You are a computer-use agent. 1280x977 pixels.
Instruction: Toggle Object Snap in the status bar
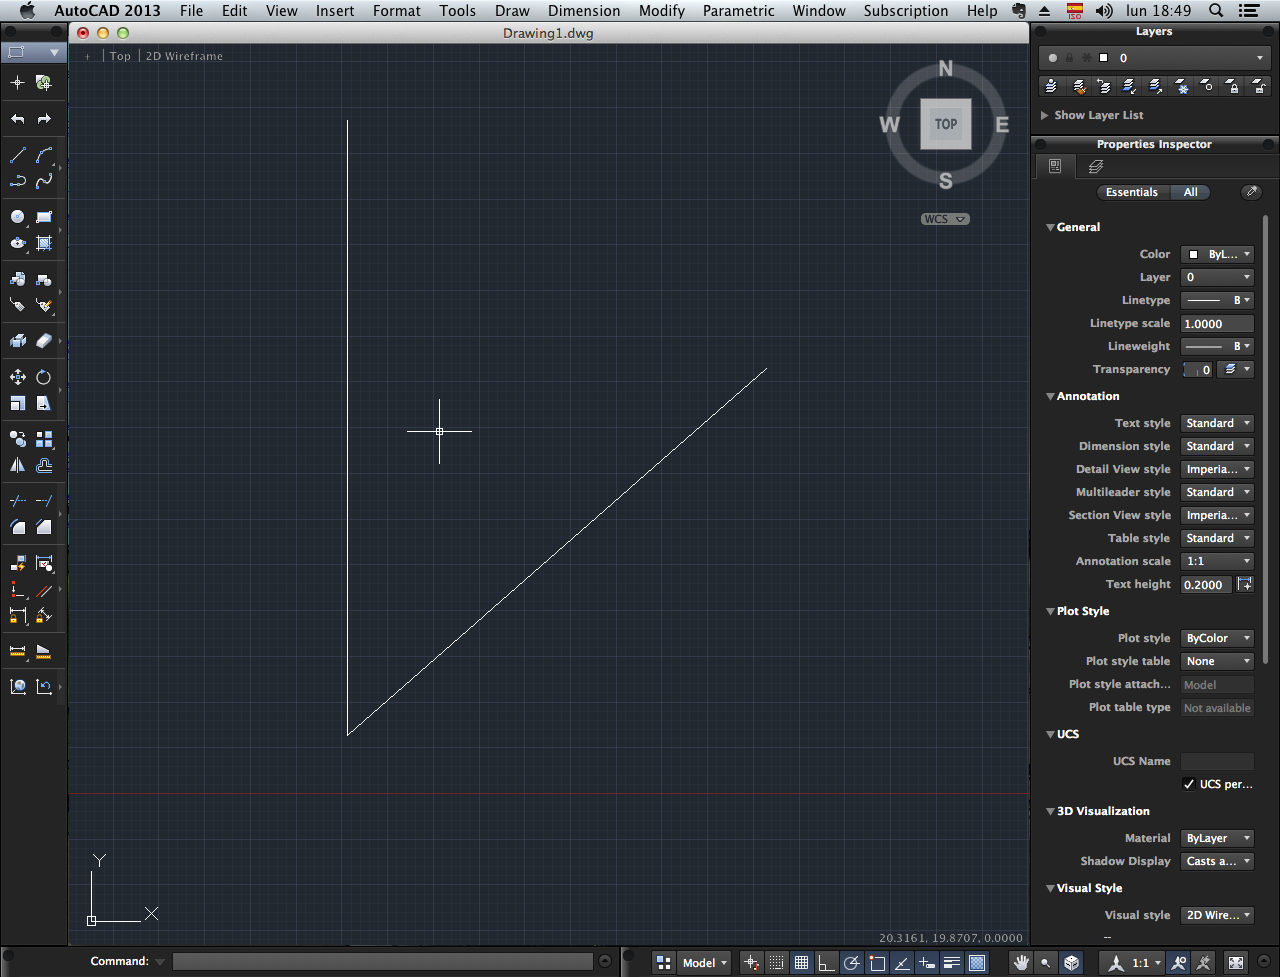[x=877, y=963]
